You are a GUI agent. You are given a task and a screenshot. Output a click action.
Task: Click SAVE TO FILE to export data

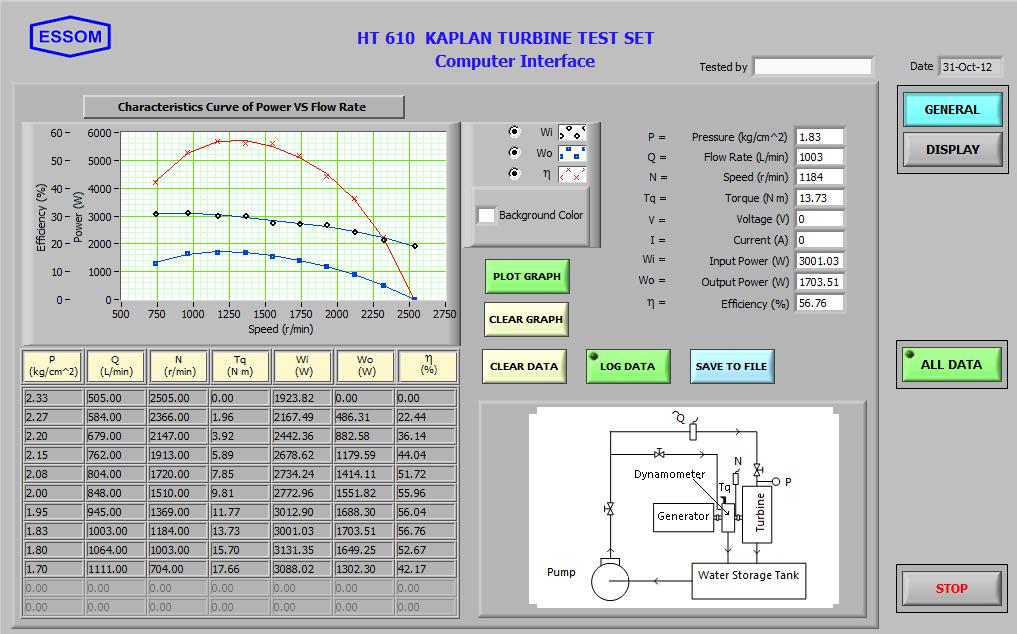(x=732, y=366)
